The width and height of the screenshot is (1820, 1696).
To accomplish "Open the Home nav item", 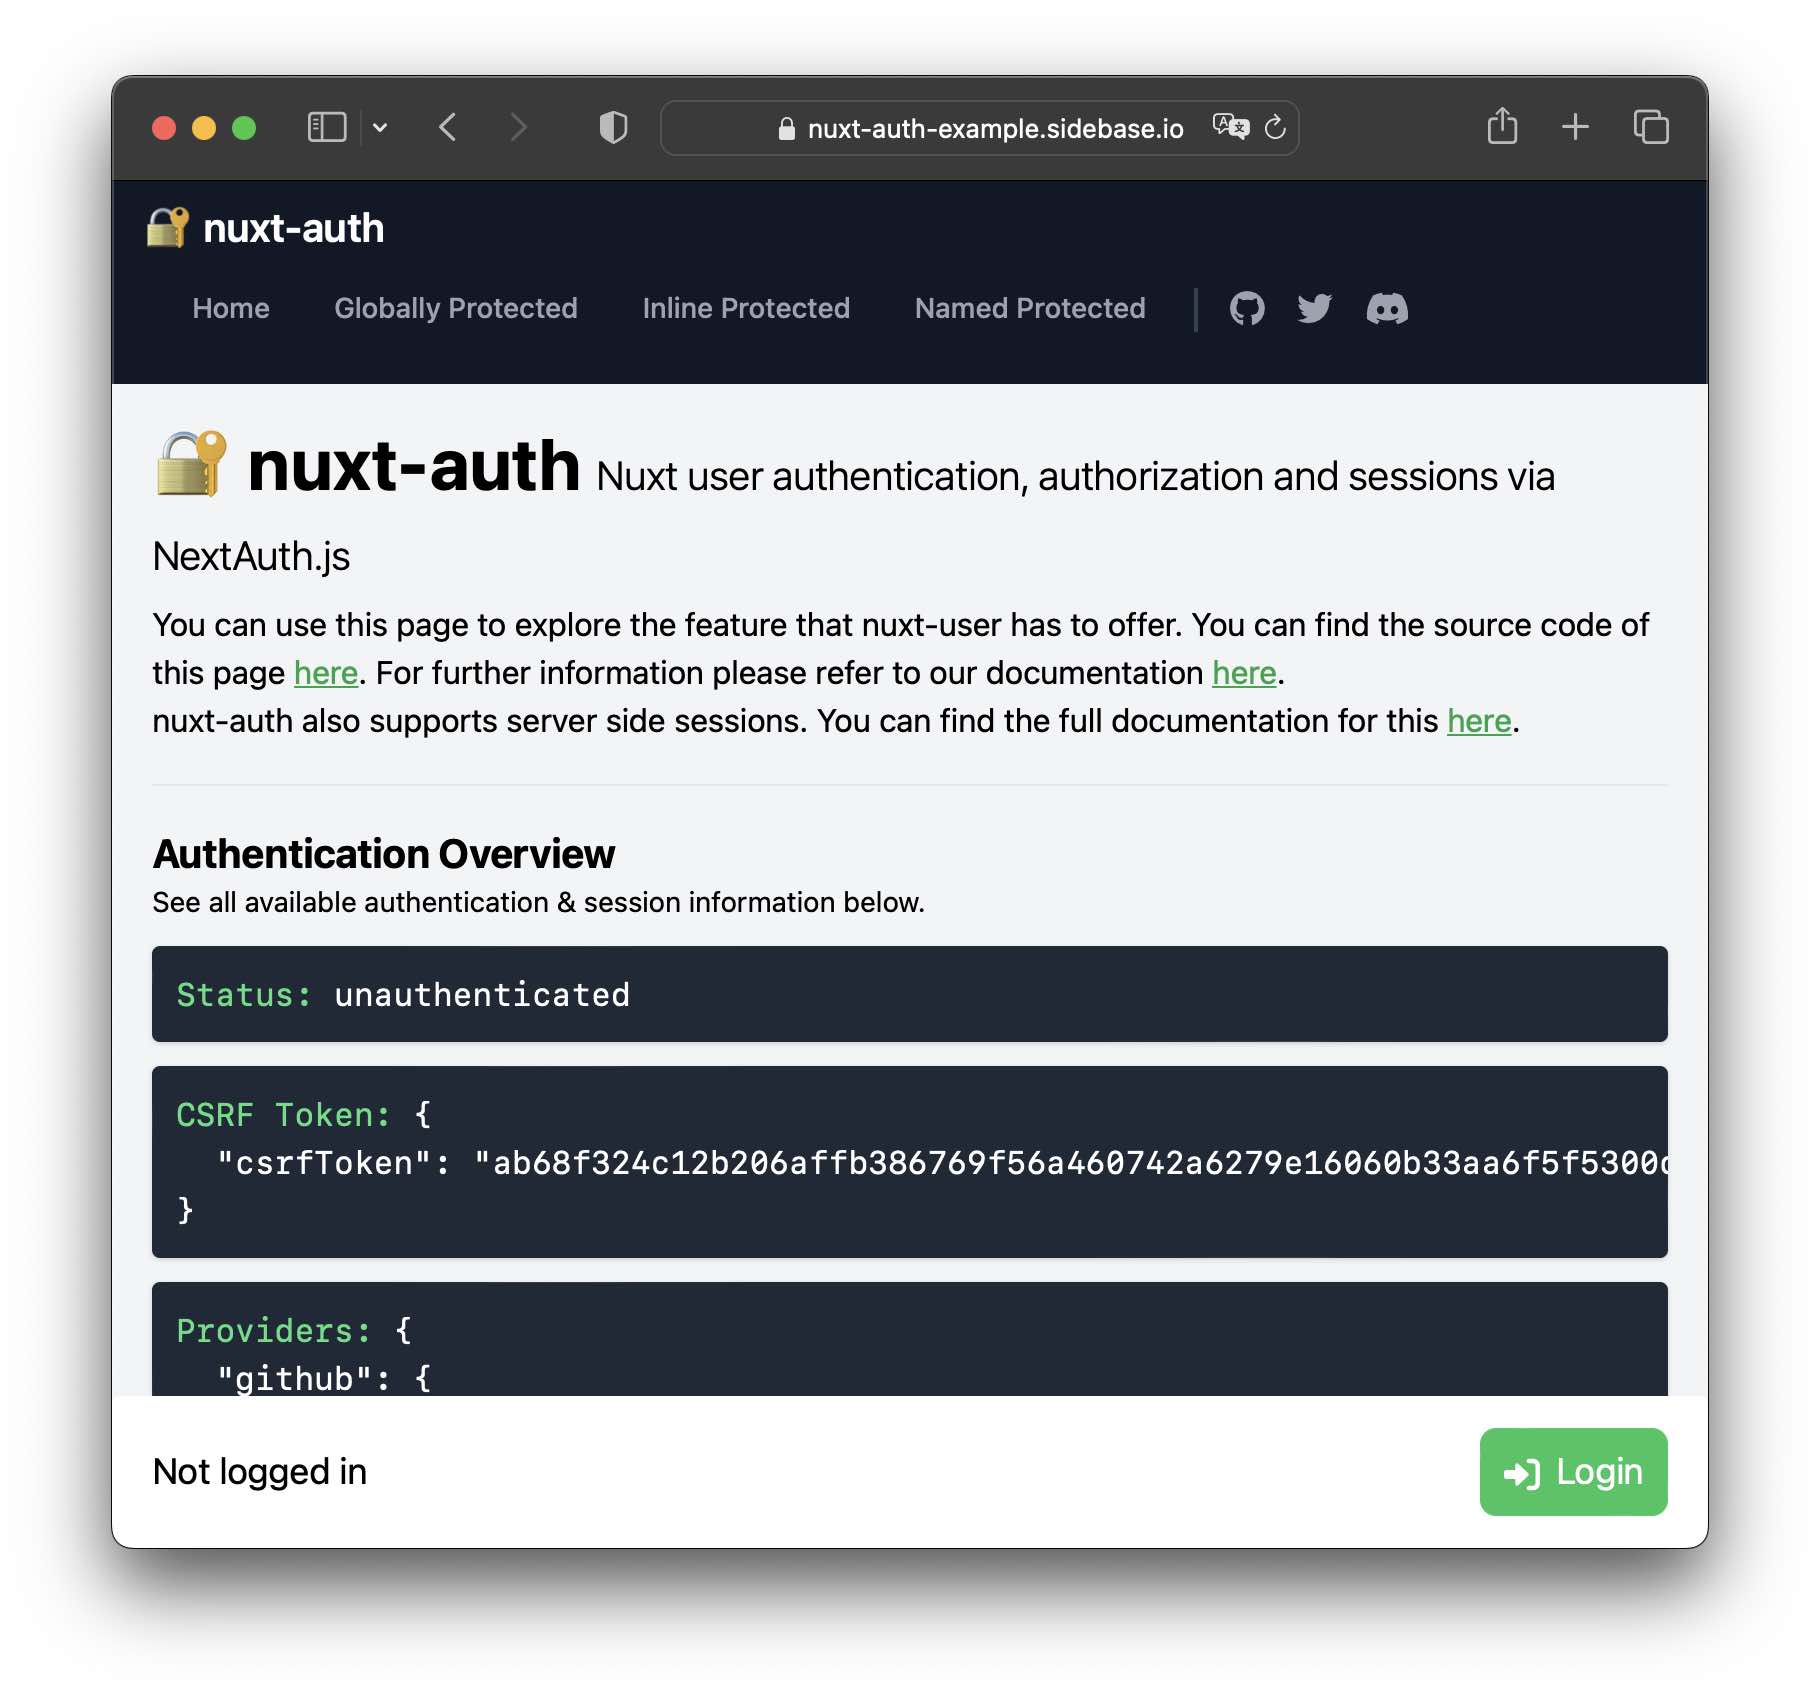I will (x=231, y=308).
